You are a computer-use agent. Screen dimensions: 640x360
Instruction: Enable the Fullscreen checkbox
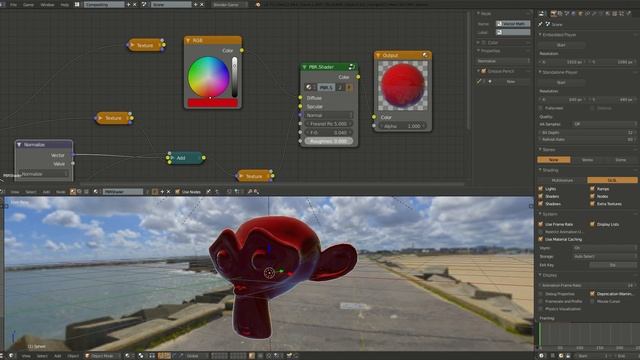541,108
